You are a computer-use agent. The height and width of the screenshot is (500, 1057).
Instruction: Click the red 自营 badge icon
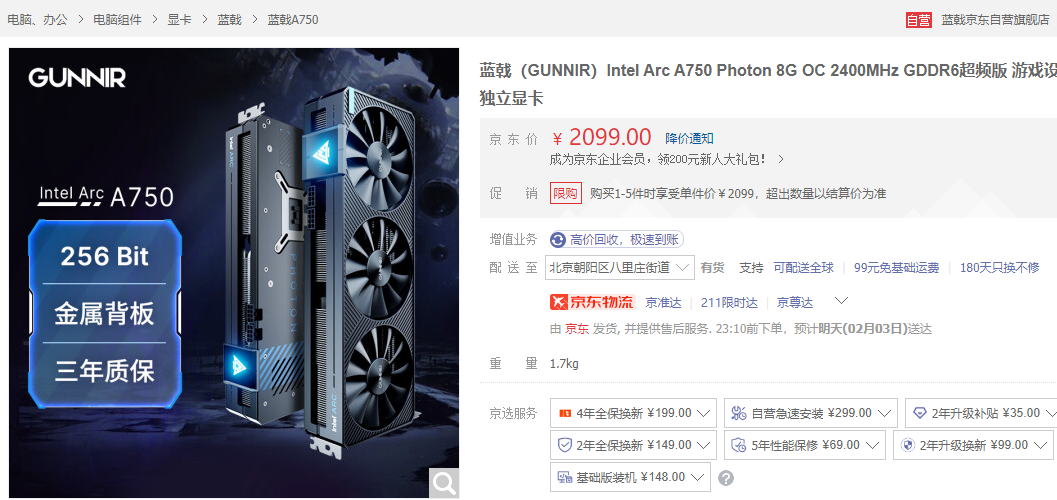[x=918, y=20]
